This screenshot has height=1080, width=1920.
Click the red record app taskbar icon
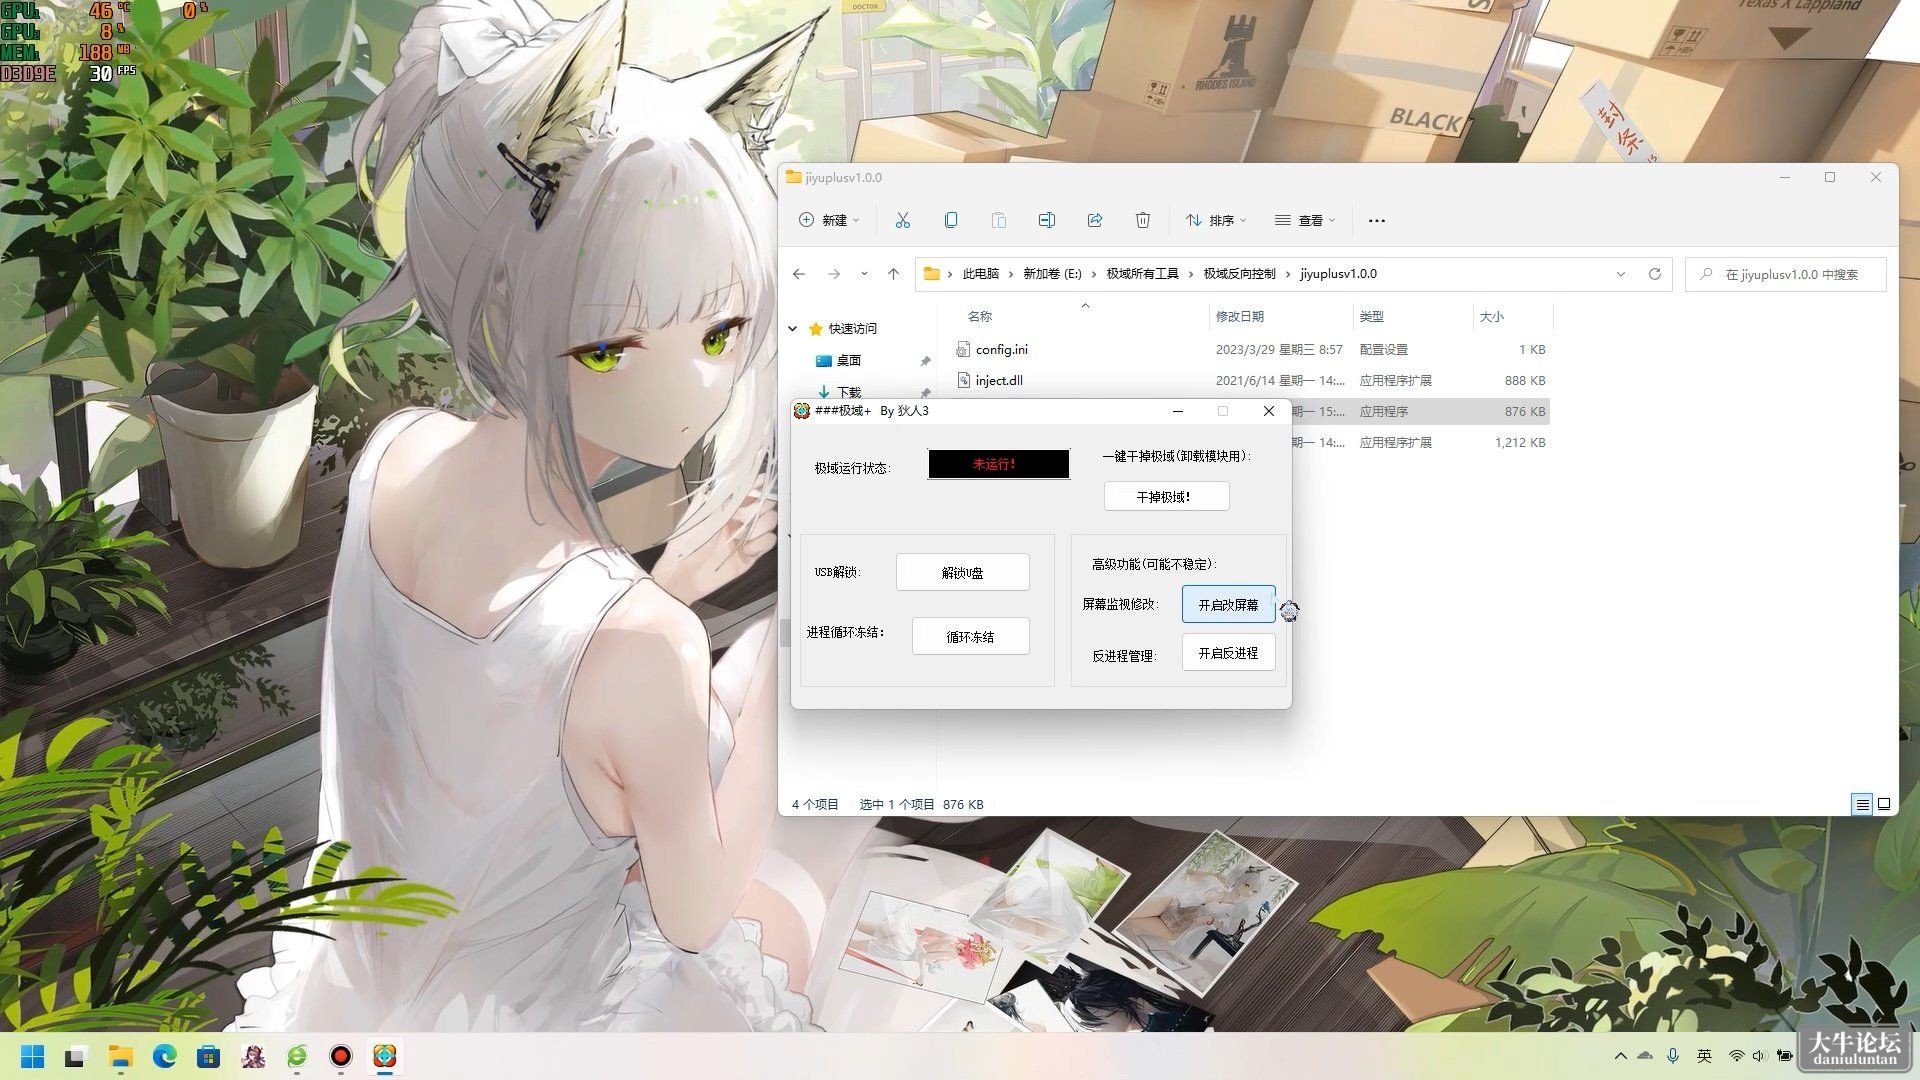coord(340,1056)
